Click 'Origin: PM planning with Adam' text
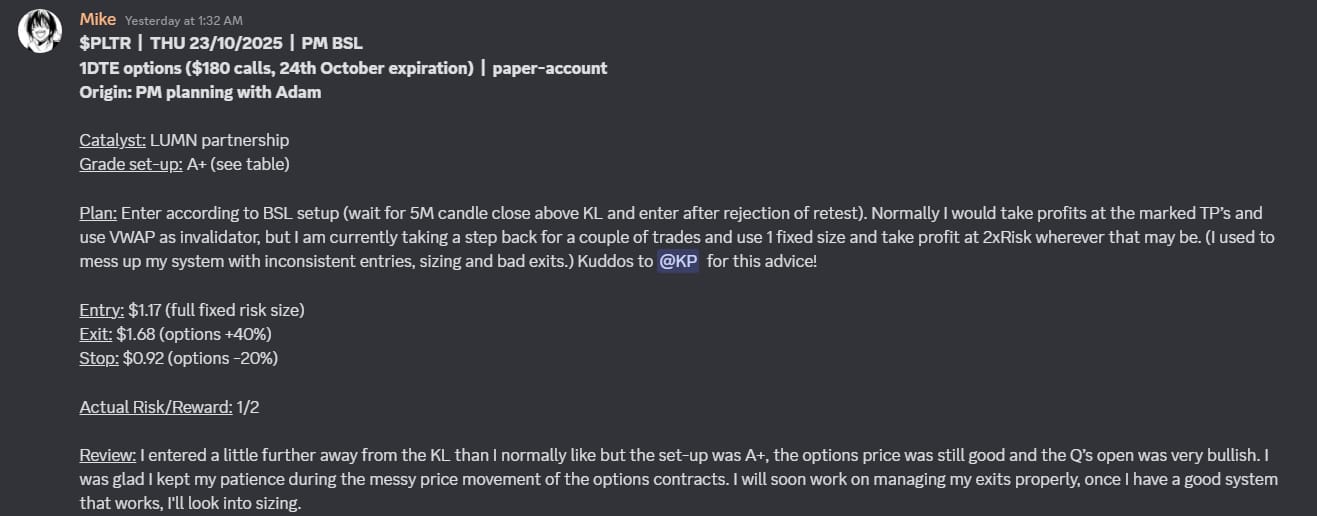This screenshot has height=516, width=1317. (200, 92)
